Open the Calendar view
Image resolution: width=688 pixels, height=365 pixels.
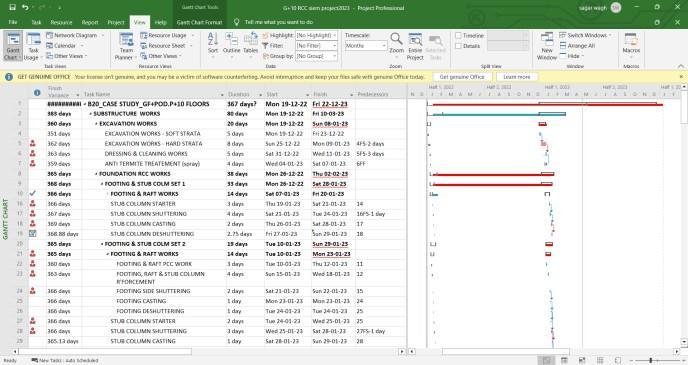pyautogui.click(x=61, y=46)
